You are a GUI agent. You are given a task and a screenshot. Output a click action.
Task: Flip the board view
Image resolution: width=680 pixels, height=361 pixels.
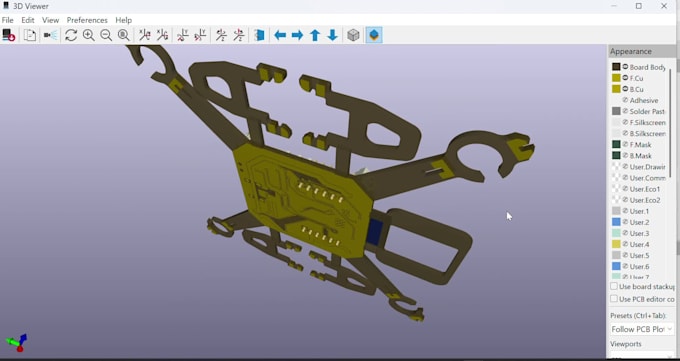[x=259, y=35]
